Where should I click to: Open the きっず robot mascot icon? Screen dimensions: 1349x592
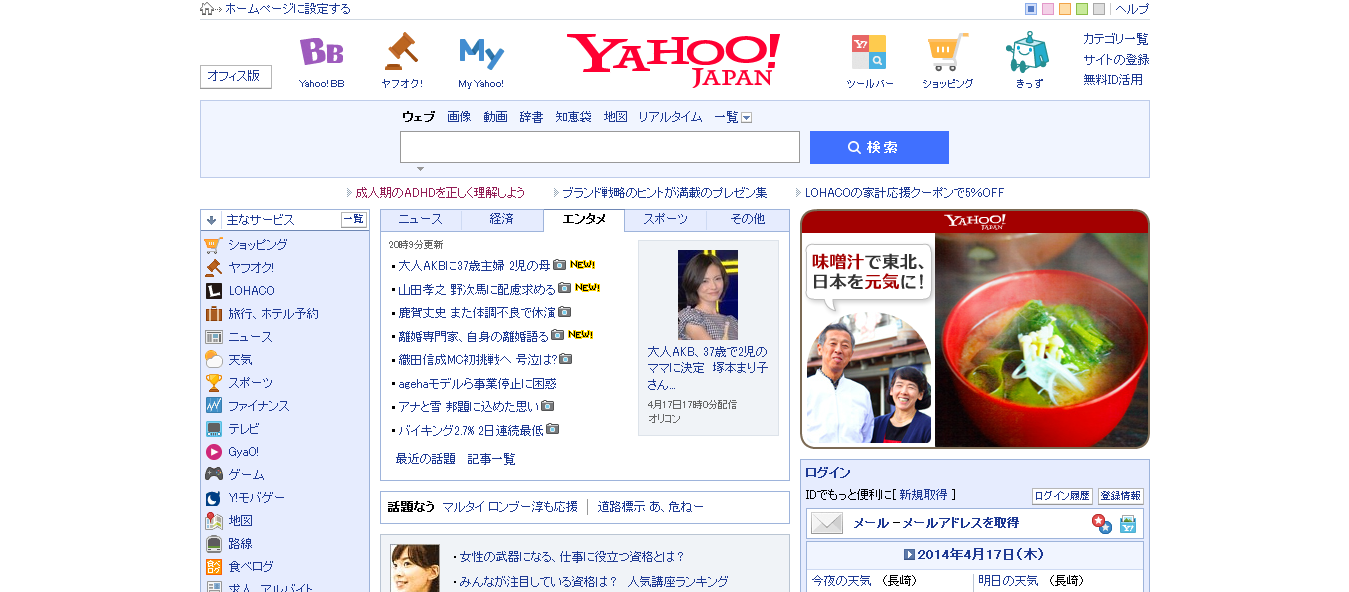[x=1027, y=51]
